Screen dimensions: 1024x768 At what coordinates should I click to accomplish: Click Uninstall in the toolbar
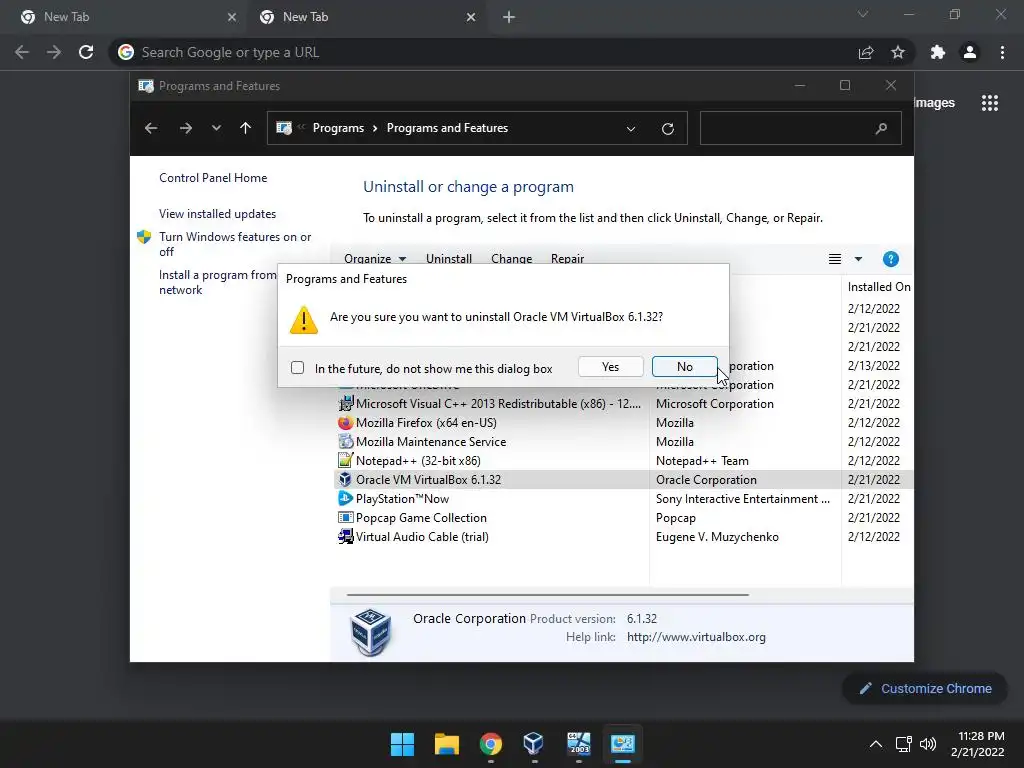(449, 259)
